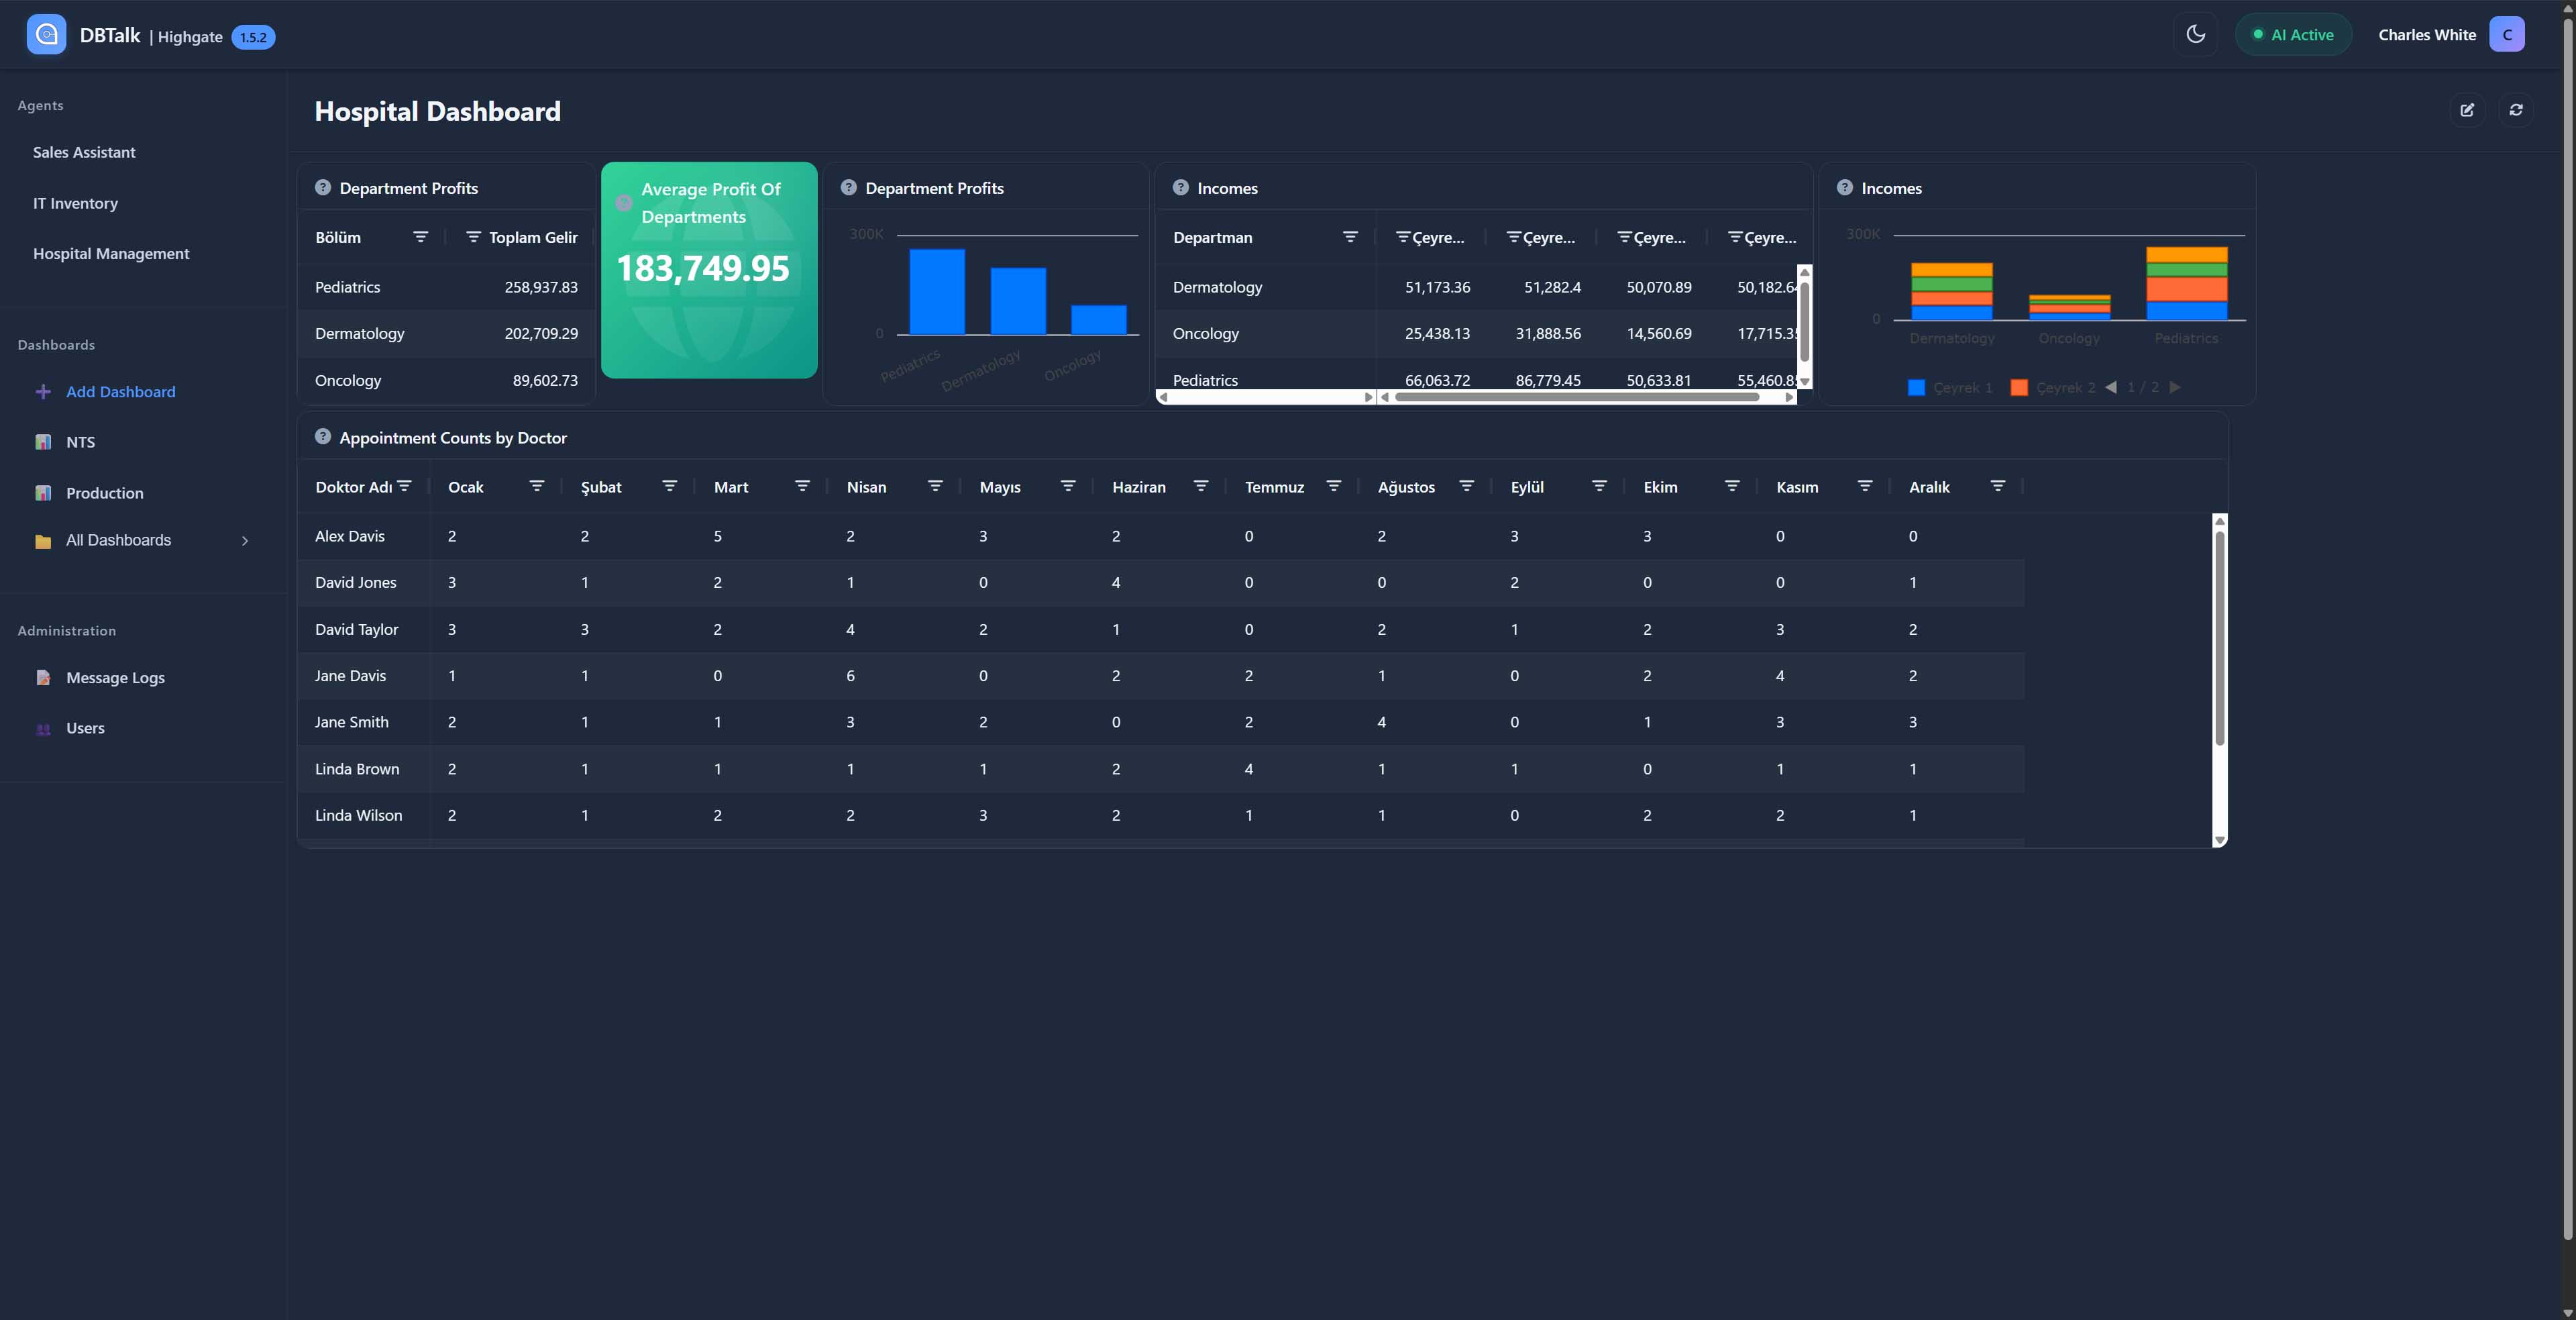Open filter icon on Ocak column
The height and width of the screenshot is (1320, 2576).
point(537,486)
